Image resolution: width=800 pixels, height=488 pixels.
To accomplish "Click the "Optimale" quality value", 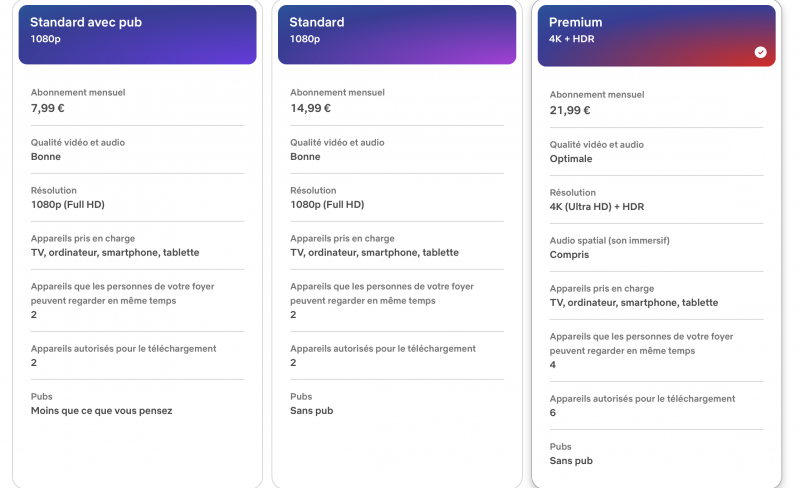I will (571, 159).
